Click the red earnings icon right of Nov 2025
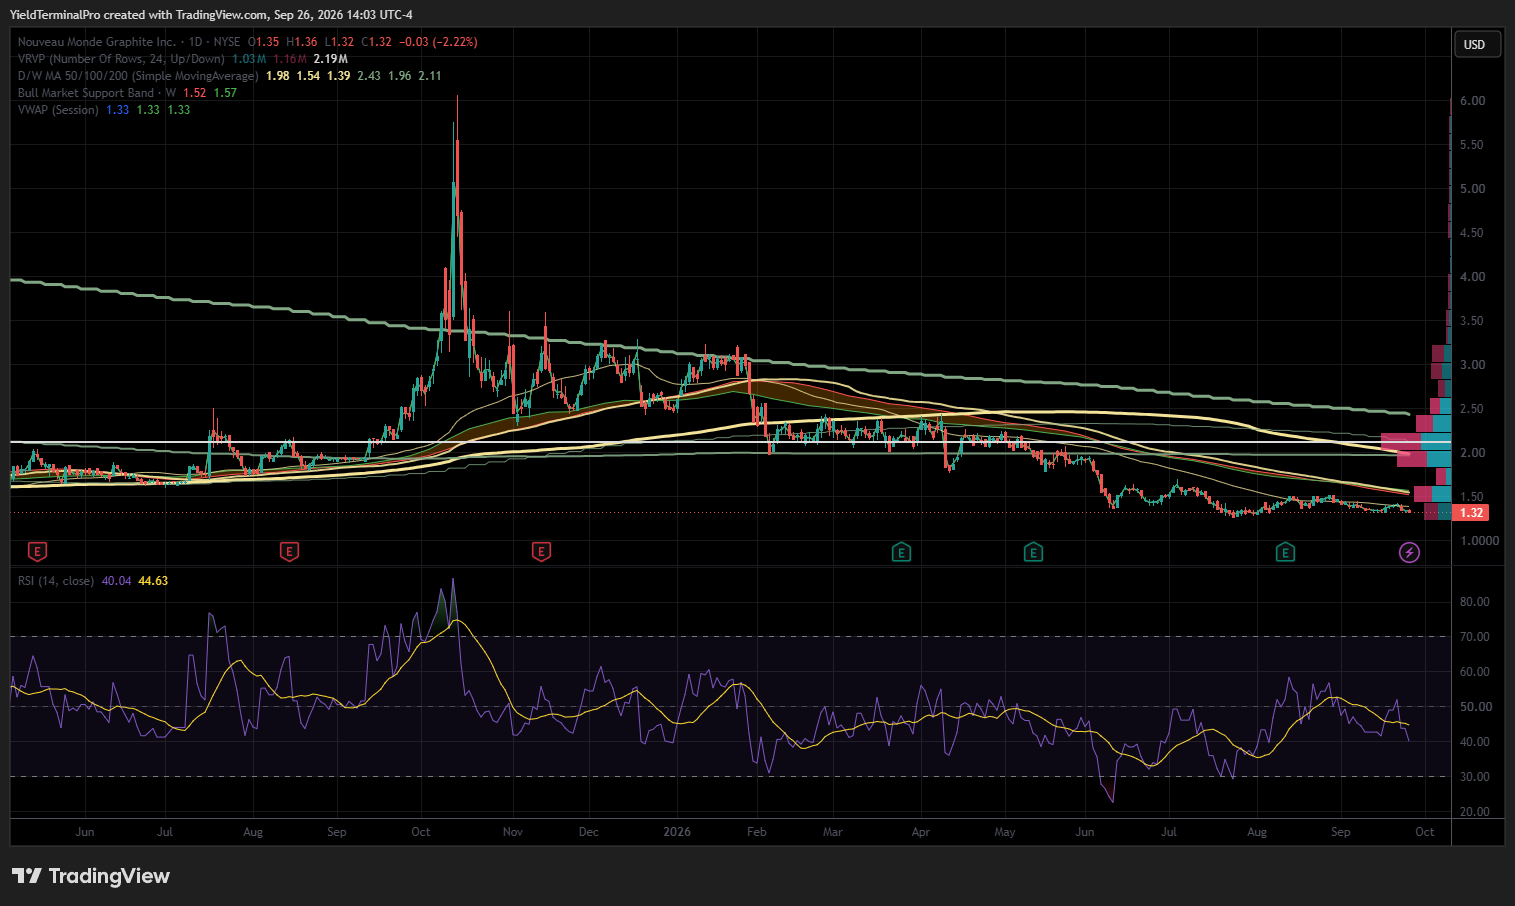 [x=541, y=552]
